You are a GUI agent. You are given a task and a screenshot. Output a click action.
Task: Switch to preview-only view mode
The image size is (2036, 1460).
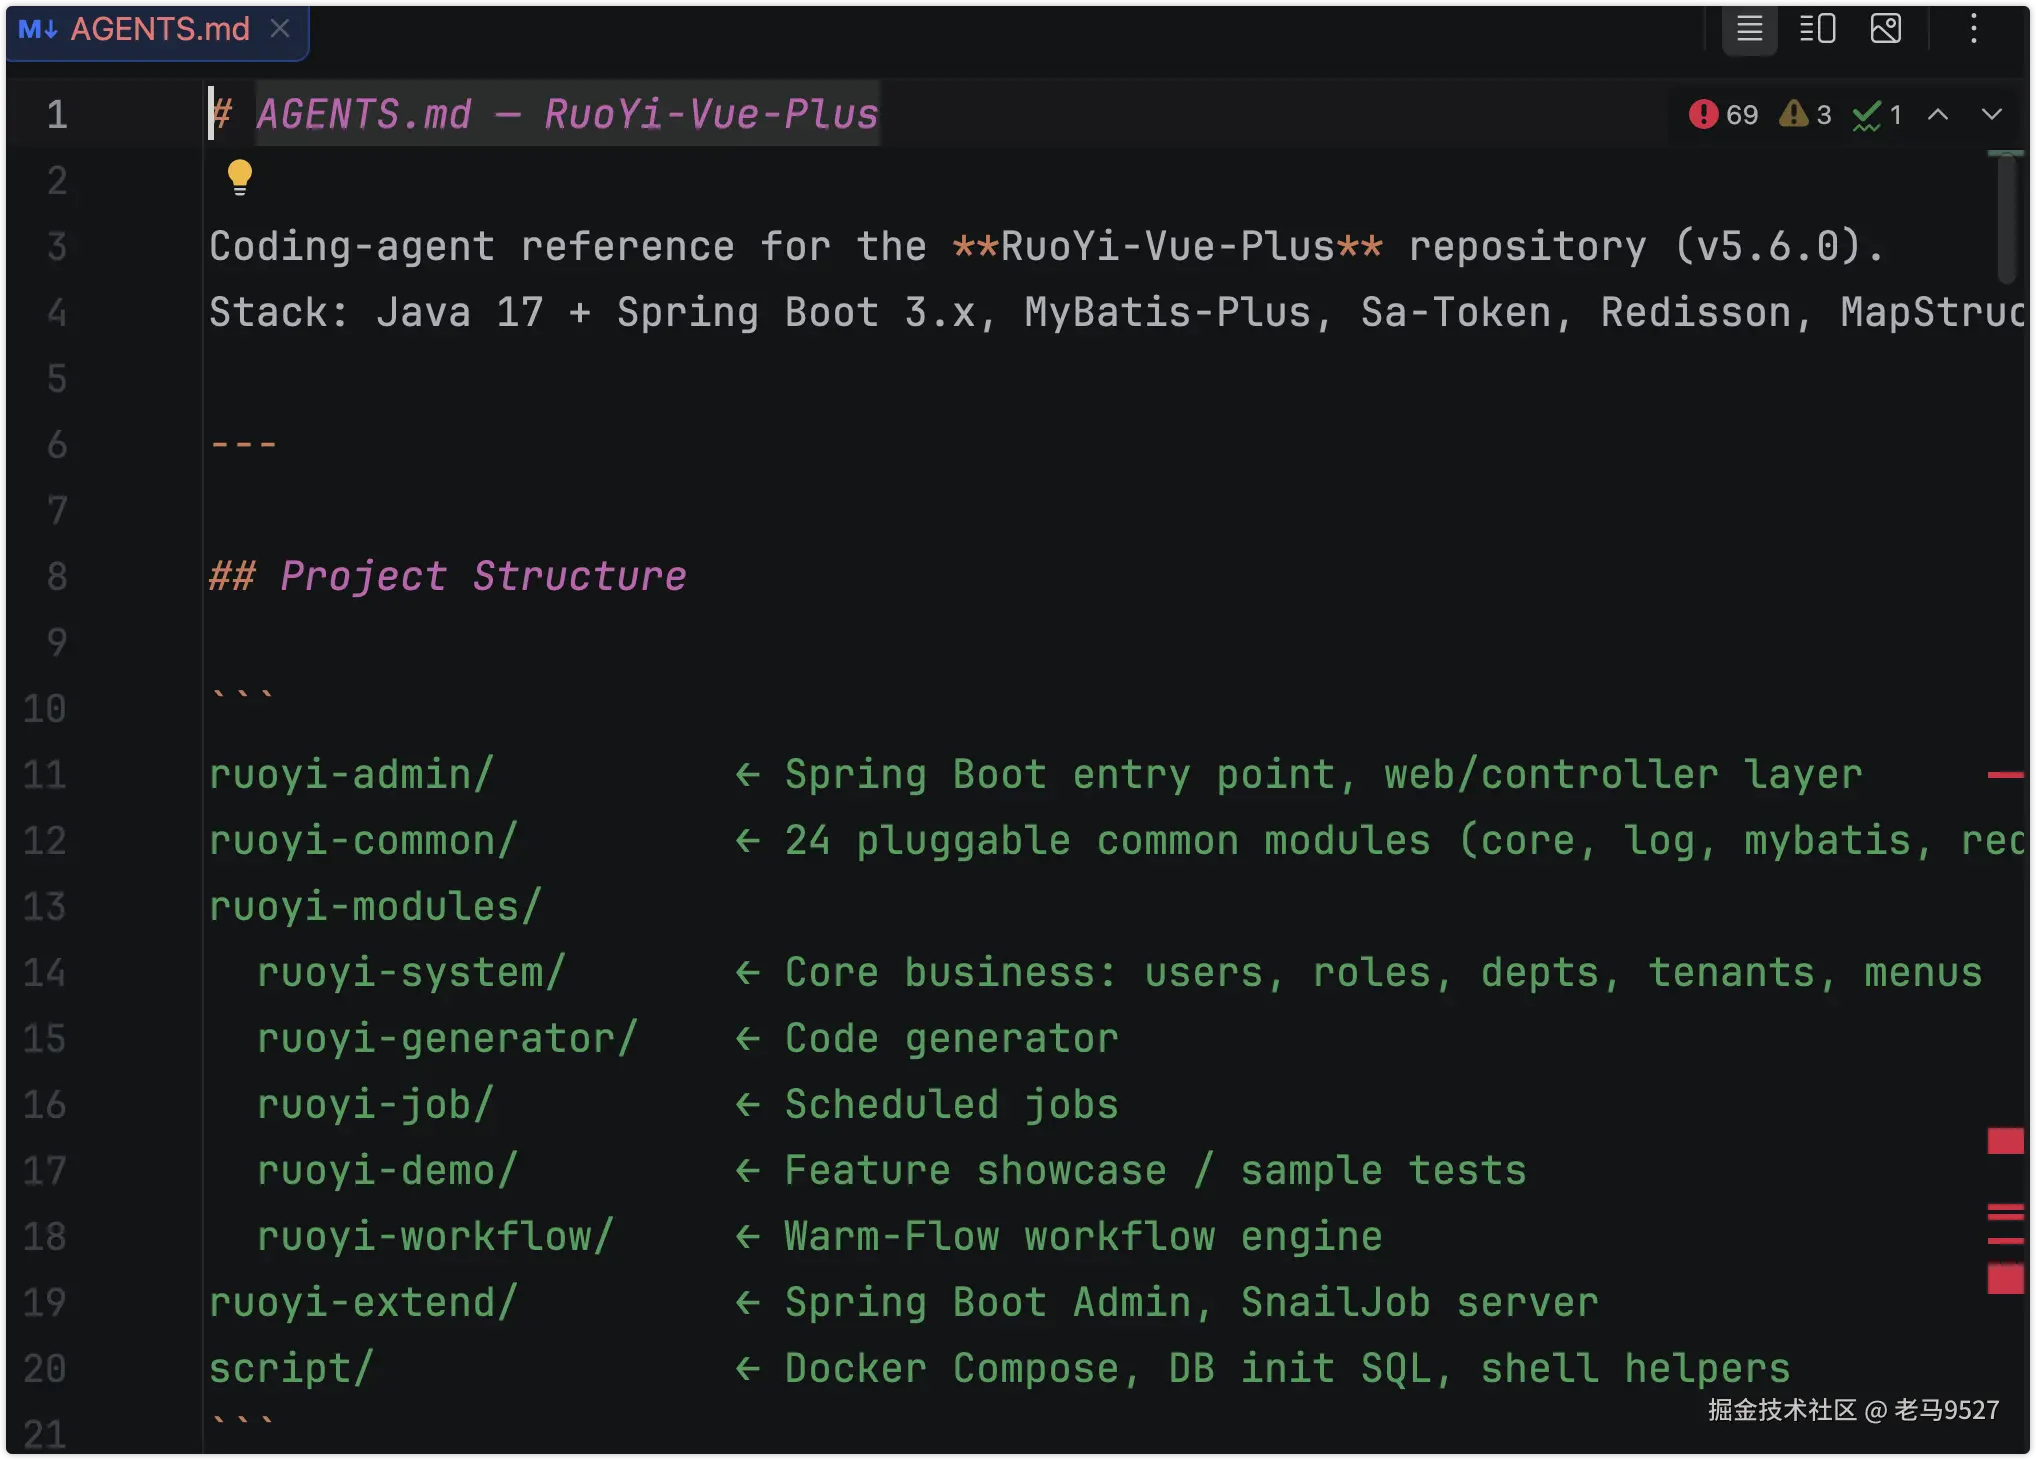[1885, 29]
